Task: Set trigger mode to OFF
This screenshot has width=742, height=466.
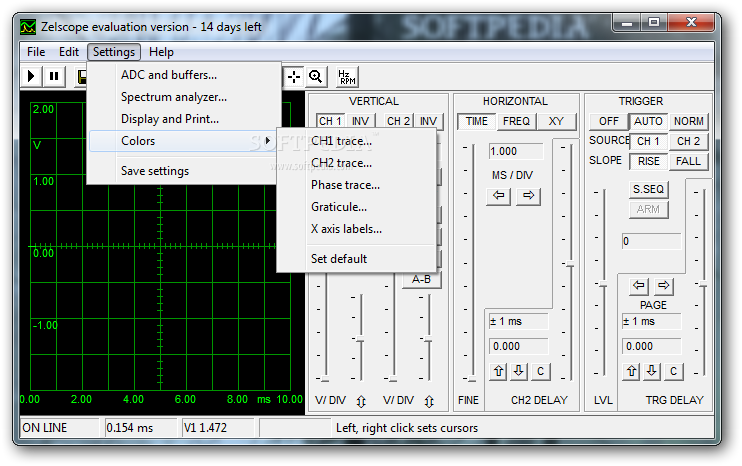Action: [609, 122]
